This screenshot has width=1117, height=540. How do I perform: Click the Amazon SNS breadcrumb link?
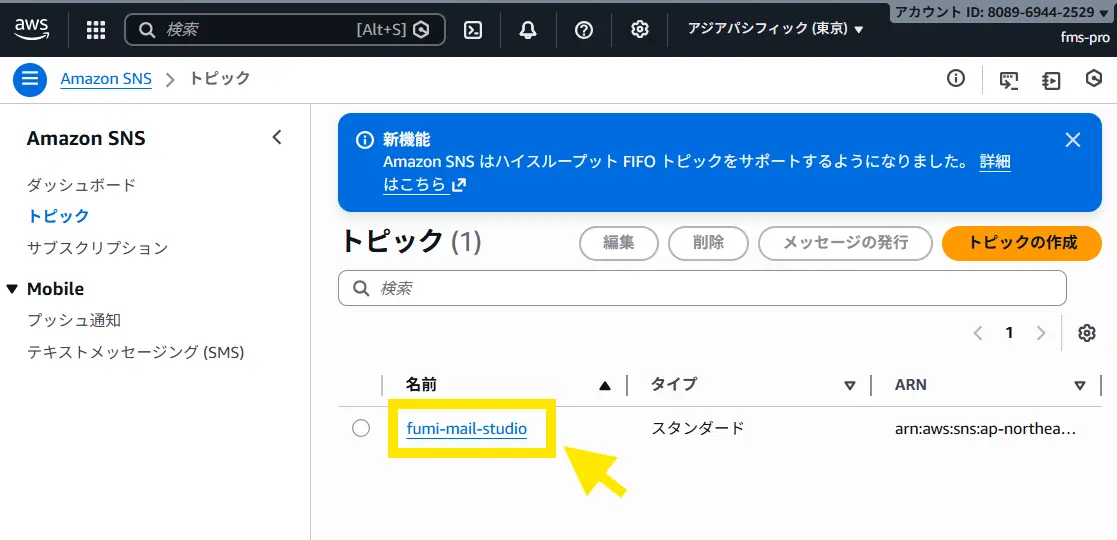click(106, 79)
